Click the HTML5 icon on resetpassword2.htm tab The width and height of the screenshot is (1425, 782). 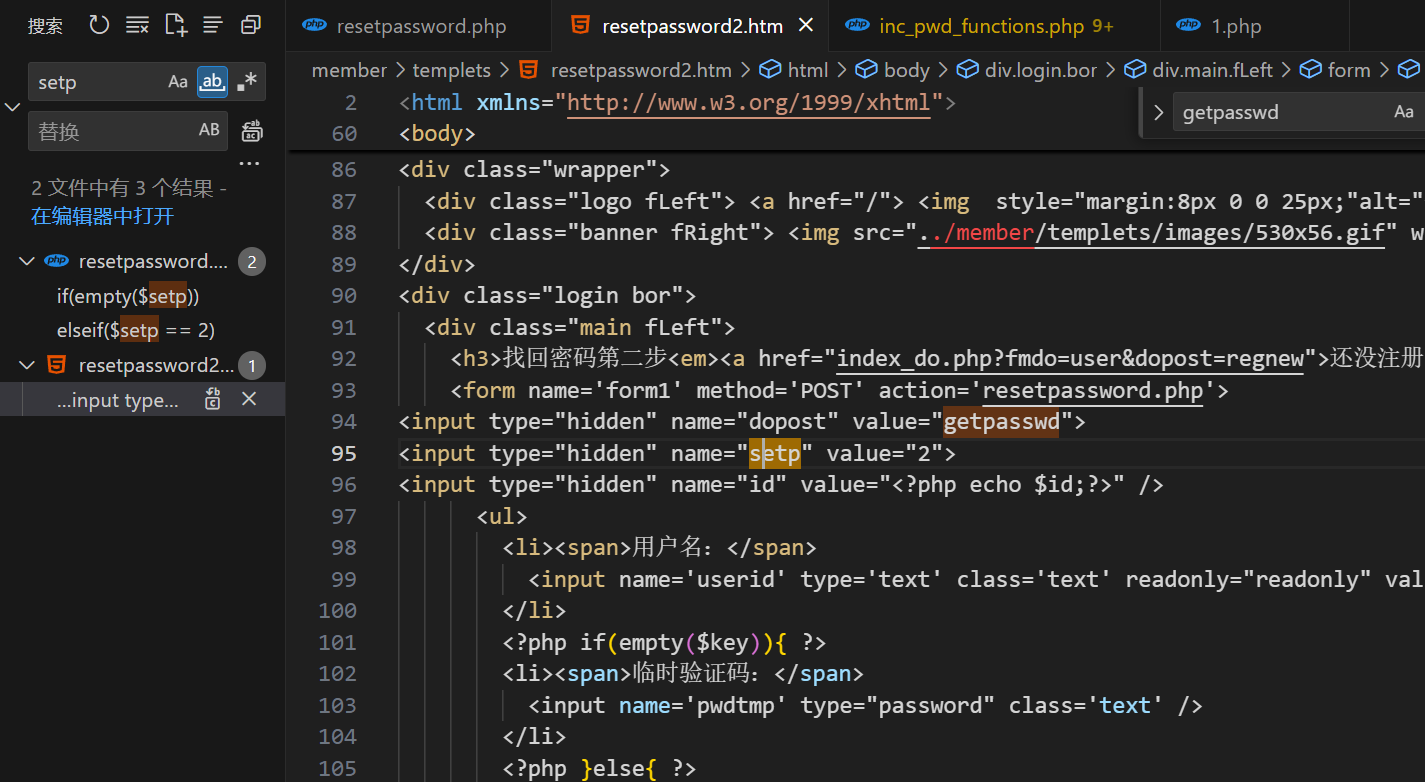pyautogui.click(x=579, y=26)
